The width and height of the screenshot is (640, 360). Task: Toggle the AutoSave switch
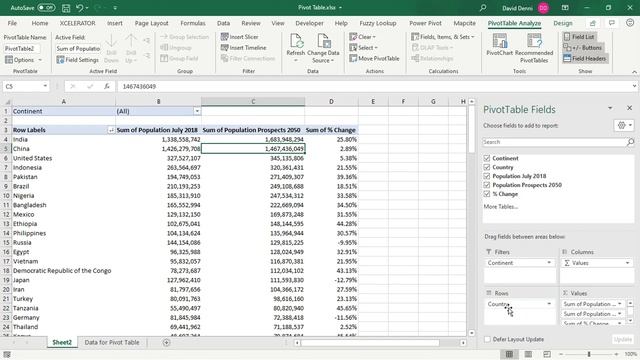tap(46, 8)
